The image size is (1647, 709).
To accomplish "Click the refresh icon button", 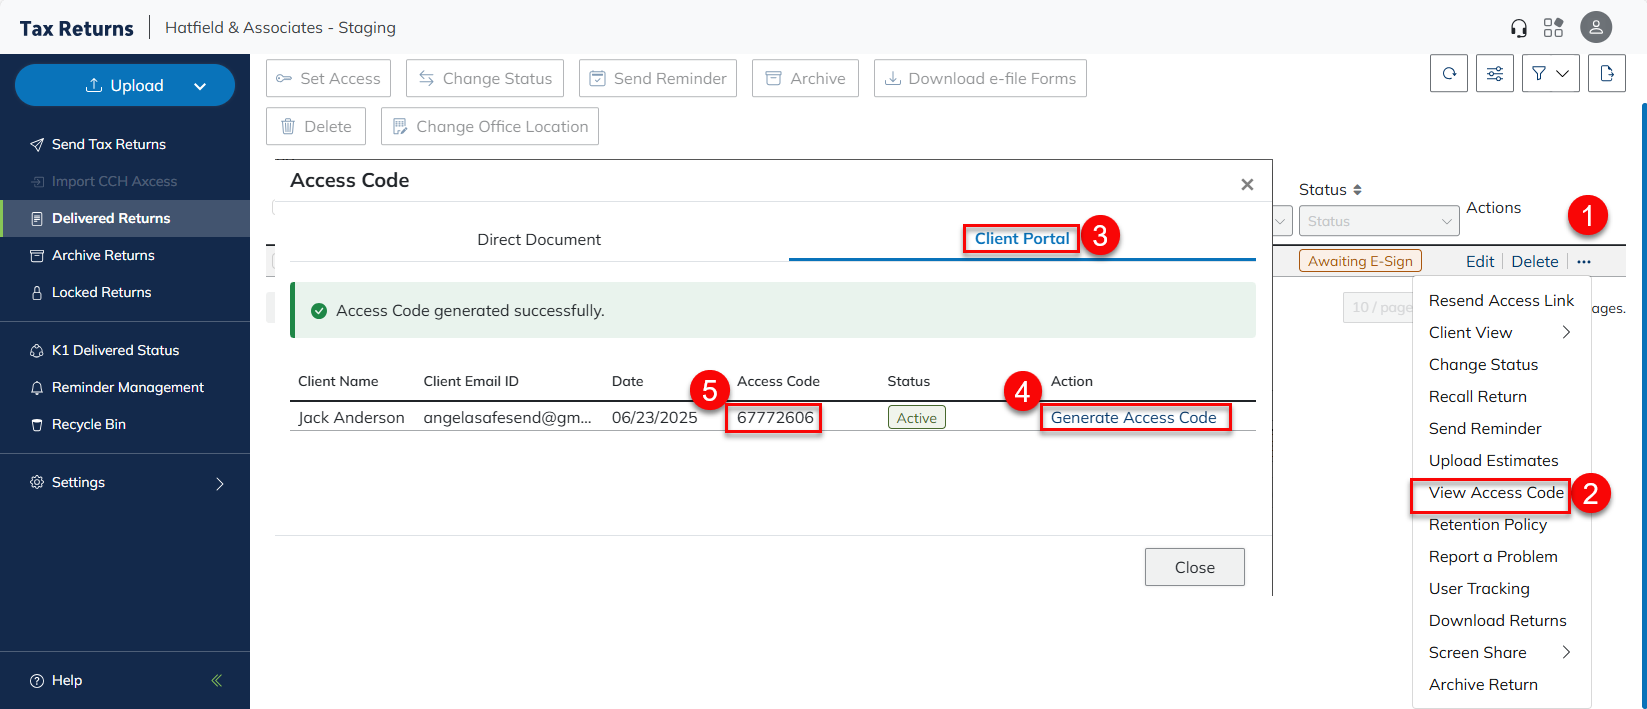I will (x=1449, y=74).
